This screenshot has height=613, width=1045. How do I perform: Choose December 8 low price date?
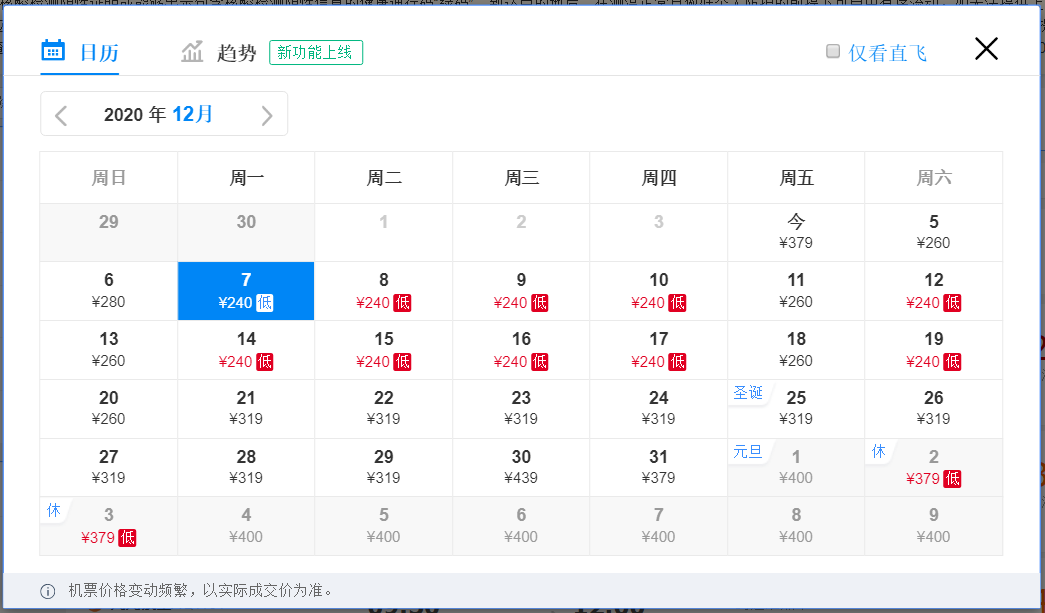click(384, 291)
